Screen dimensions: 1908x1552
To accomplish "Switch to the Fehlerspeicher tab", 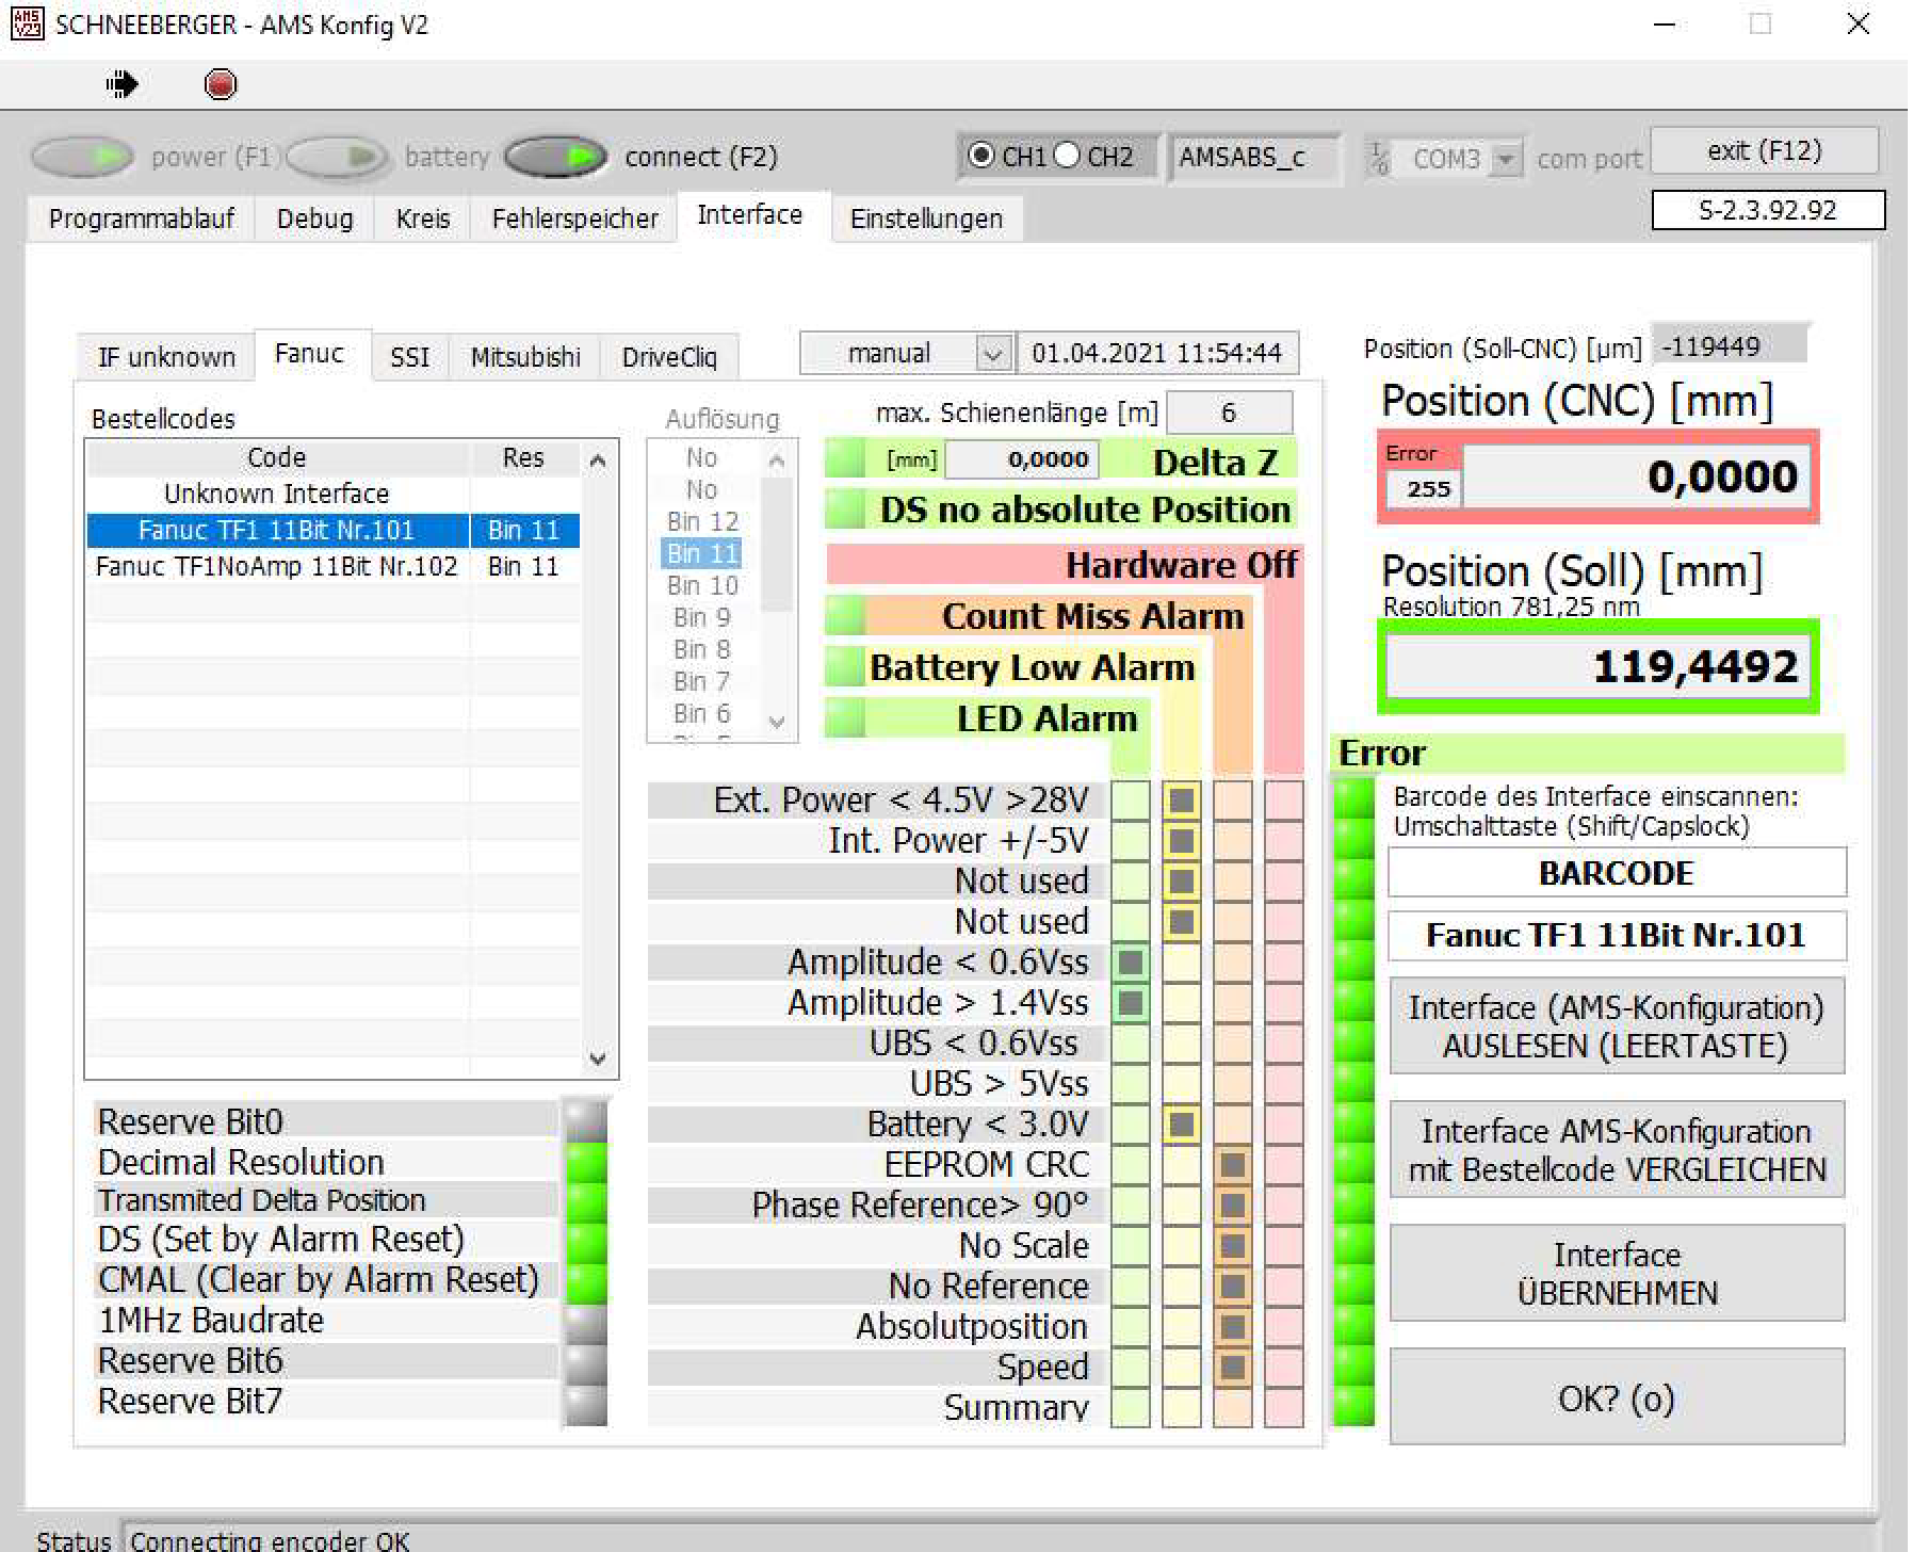I will pos(574,219).
